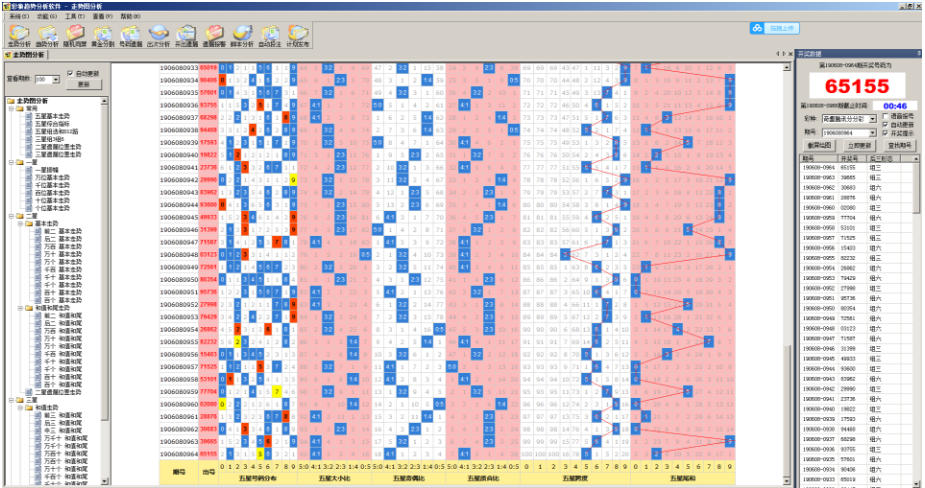Image resolution: width=925 pixels, height=488 pixels.
Task: Toggle 自动更新 checkbox above the 更新 button
Action: (x=70, y=73)
